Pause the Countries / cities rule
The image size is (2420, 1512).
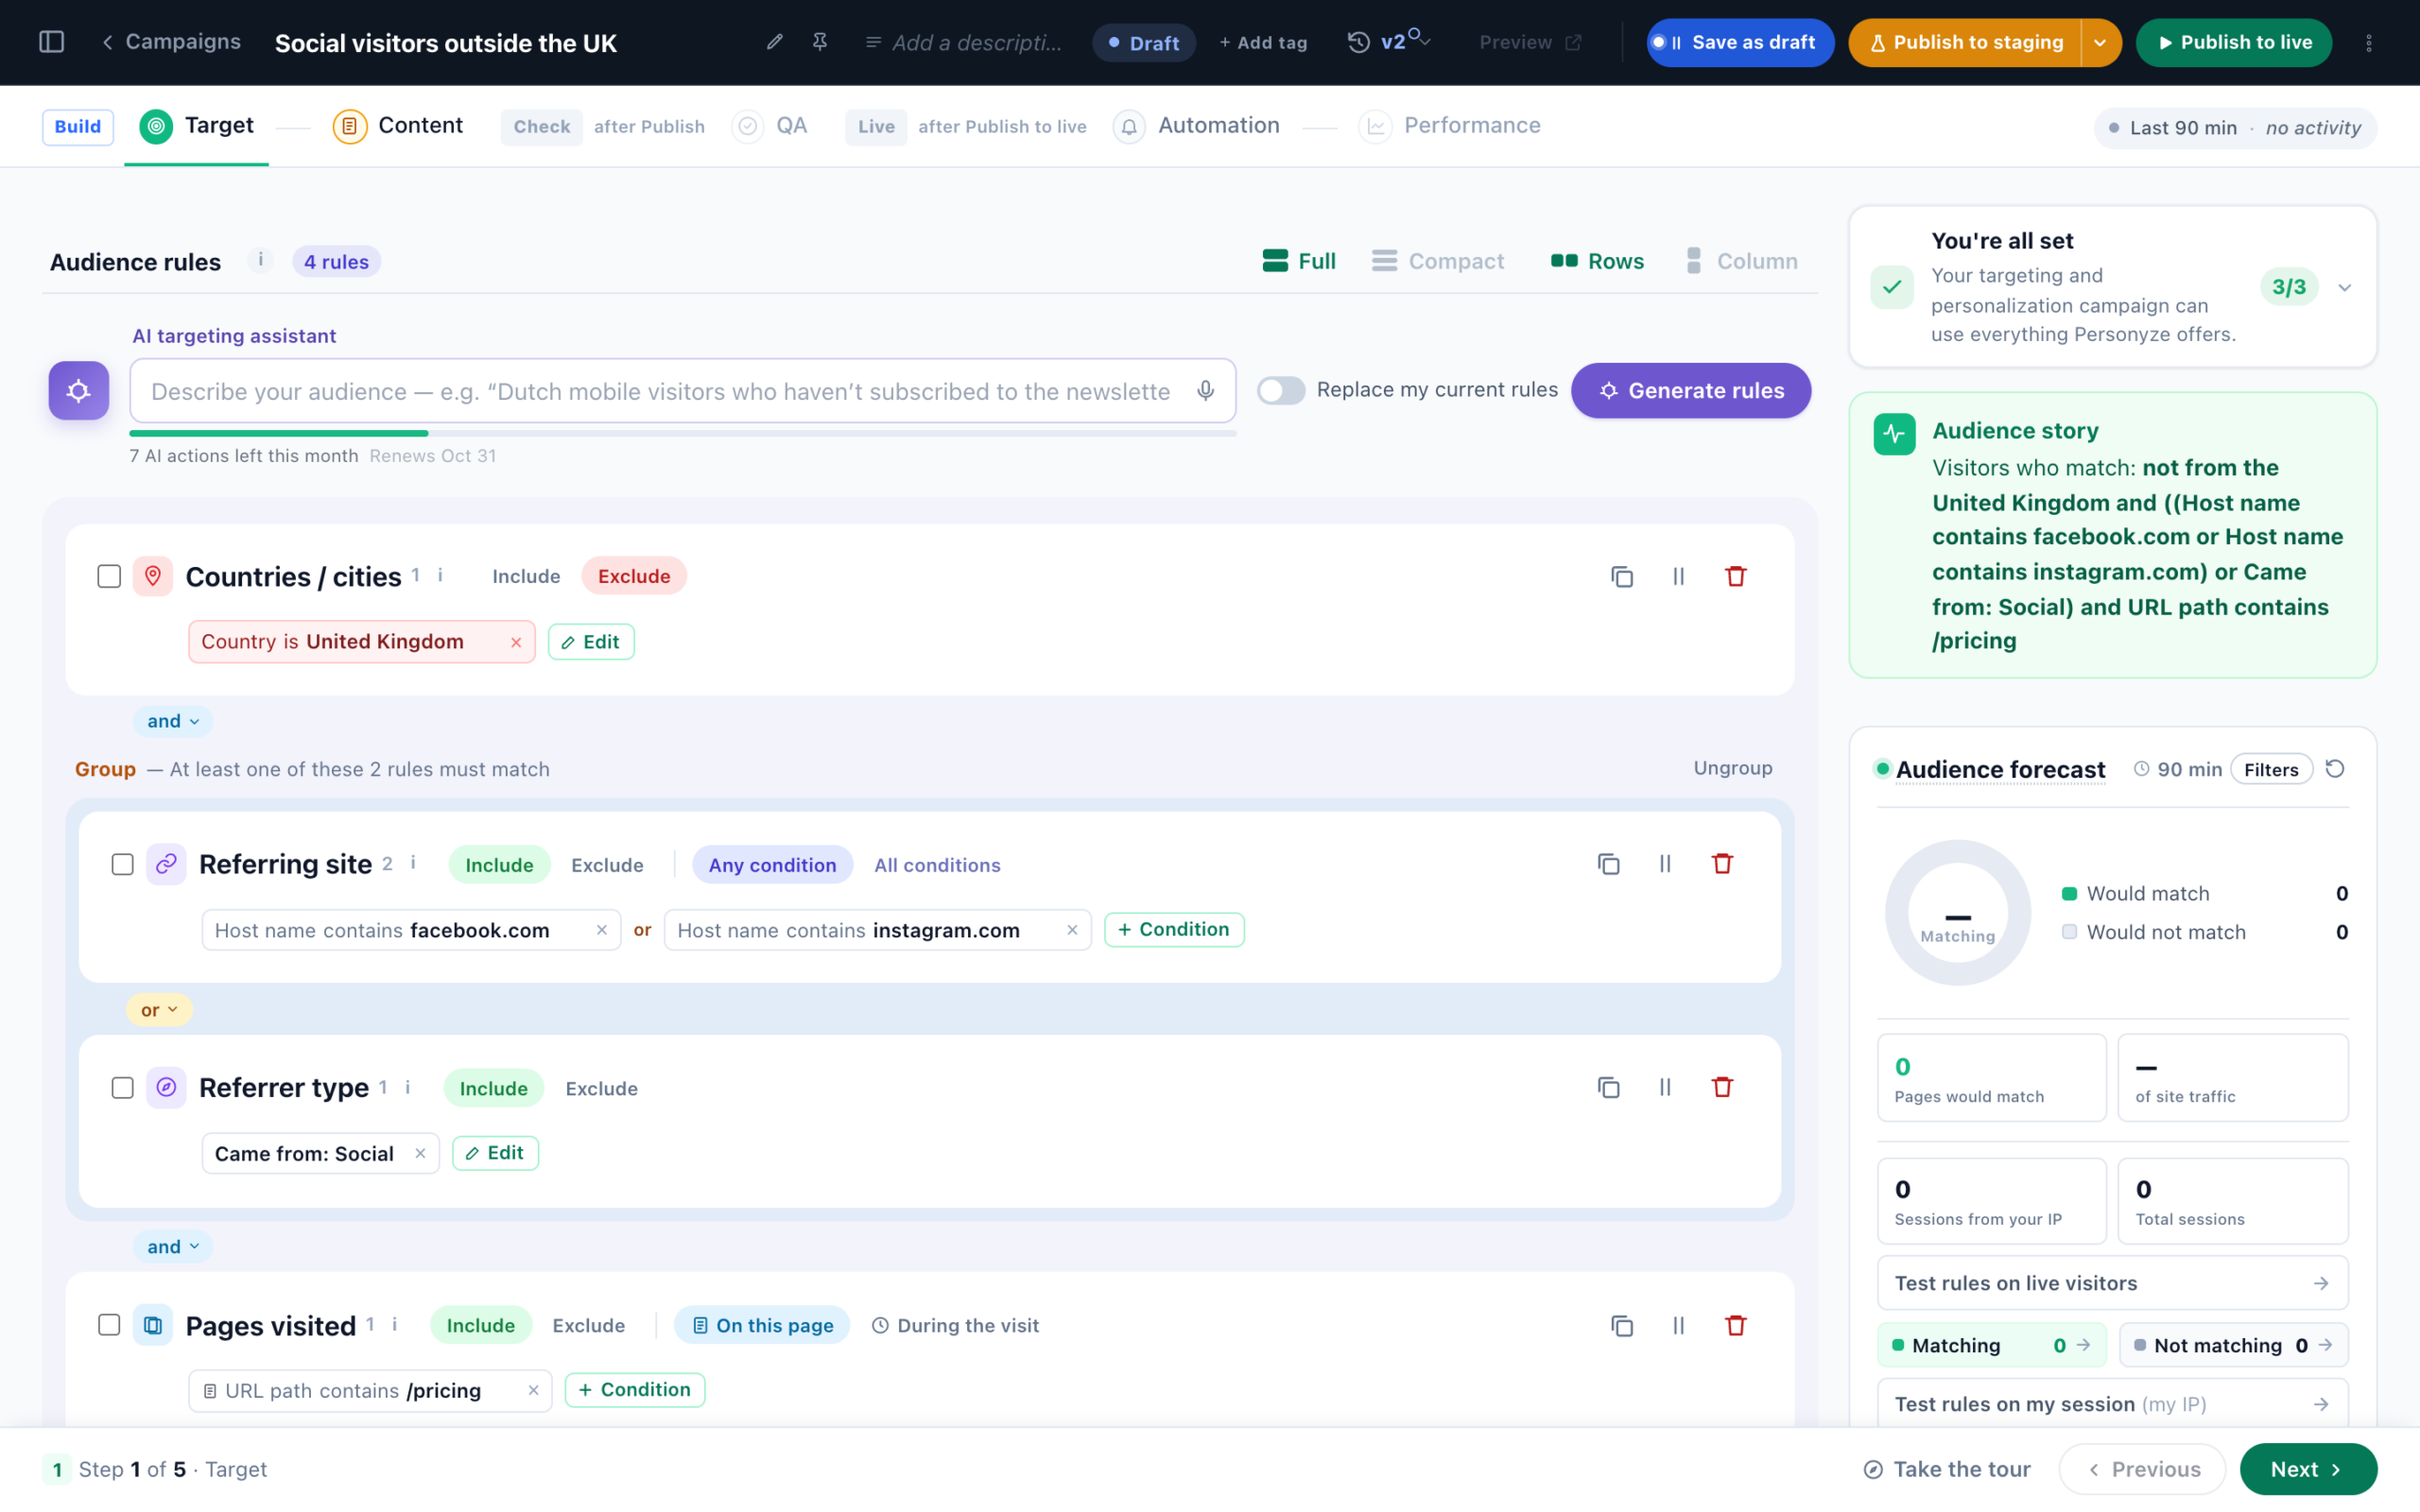(x=1678, y=577)
